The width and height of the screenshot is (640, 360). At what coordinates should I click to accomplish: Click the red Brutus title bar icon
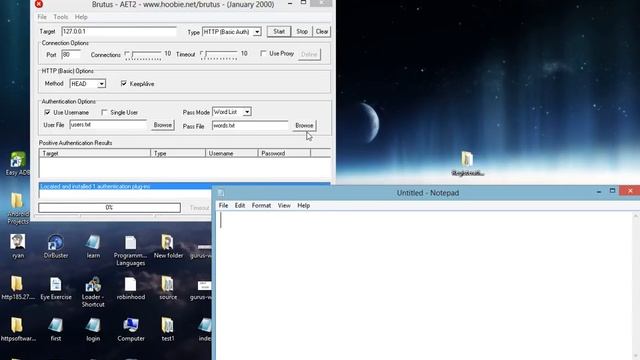(39, 4)
